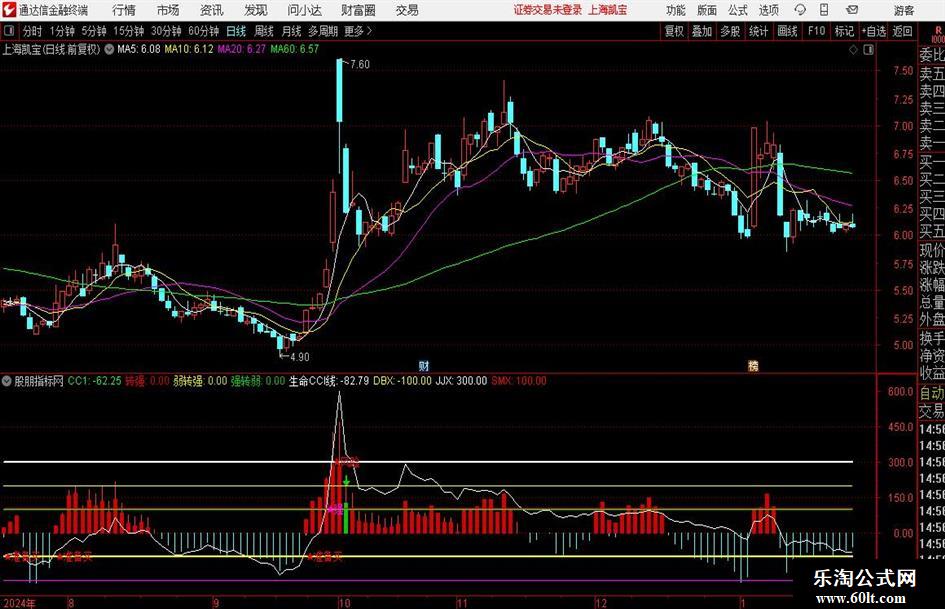Open the 功能 menu
945x609 pixels.
coord(676,10)
